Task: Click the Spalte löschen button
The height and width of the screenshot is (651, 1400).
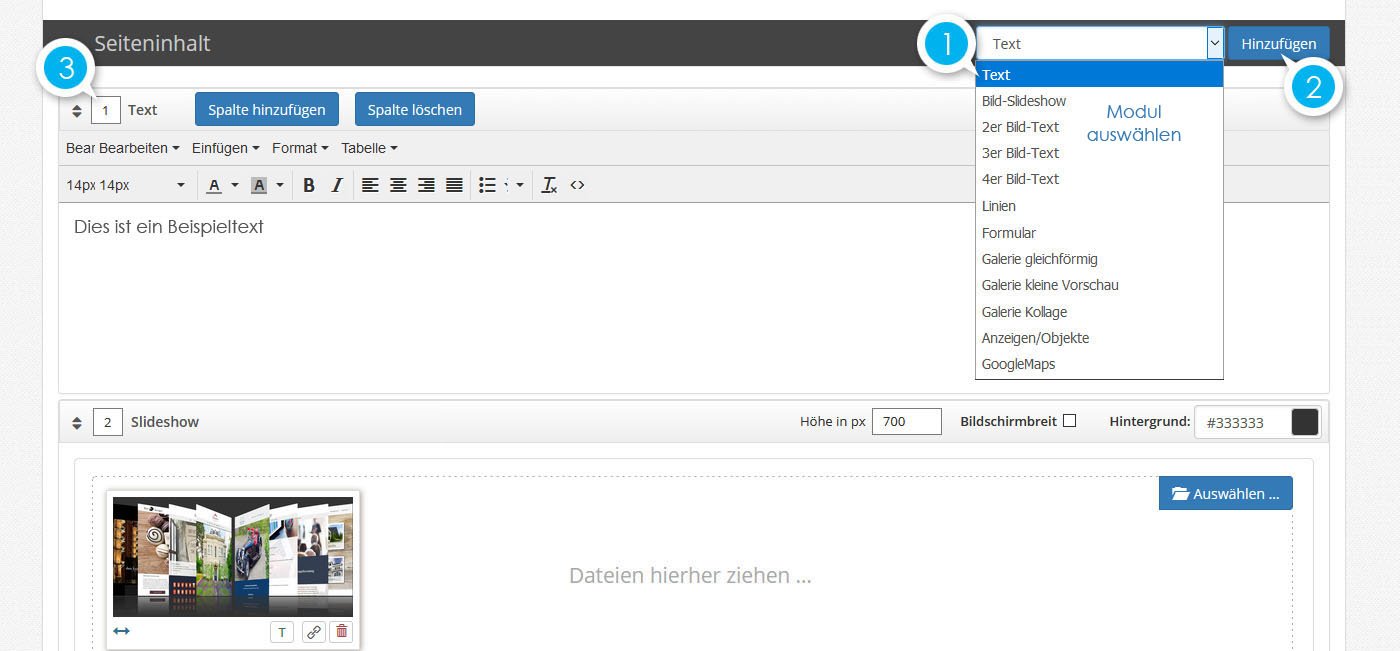Action: pyautogui.click(x=414, y=110)
